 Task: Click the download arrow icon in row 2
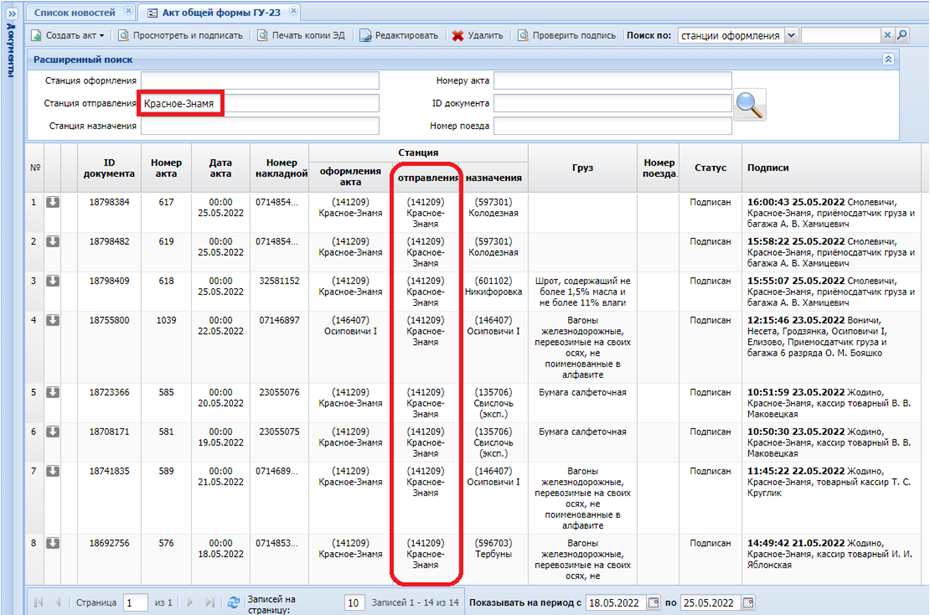pyautogui.click(x=53, y=241)
